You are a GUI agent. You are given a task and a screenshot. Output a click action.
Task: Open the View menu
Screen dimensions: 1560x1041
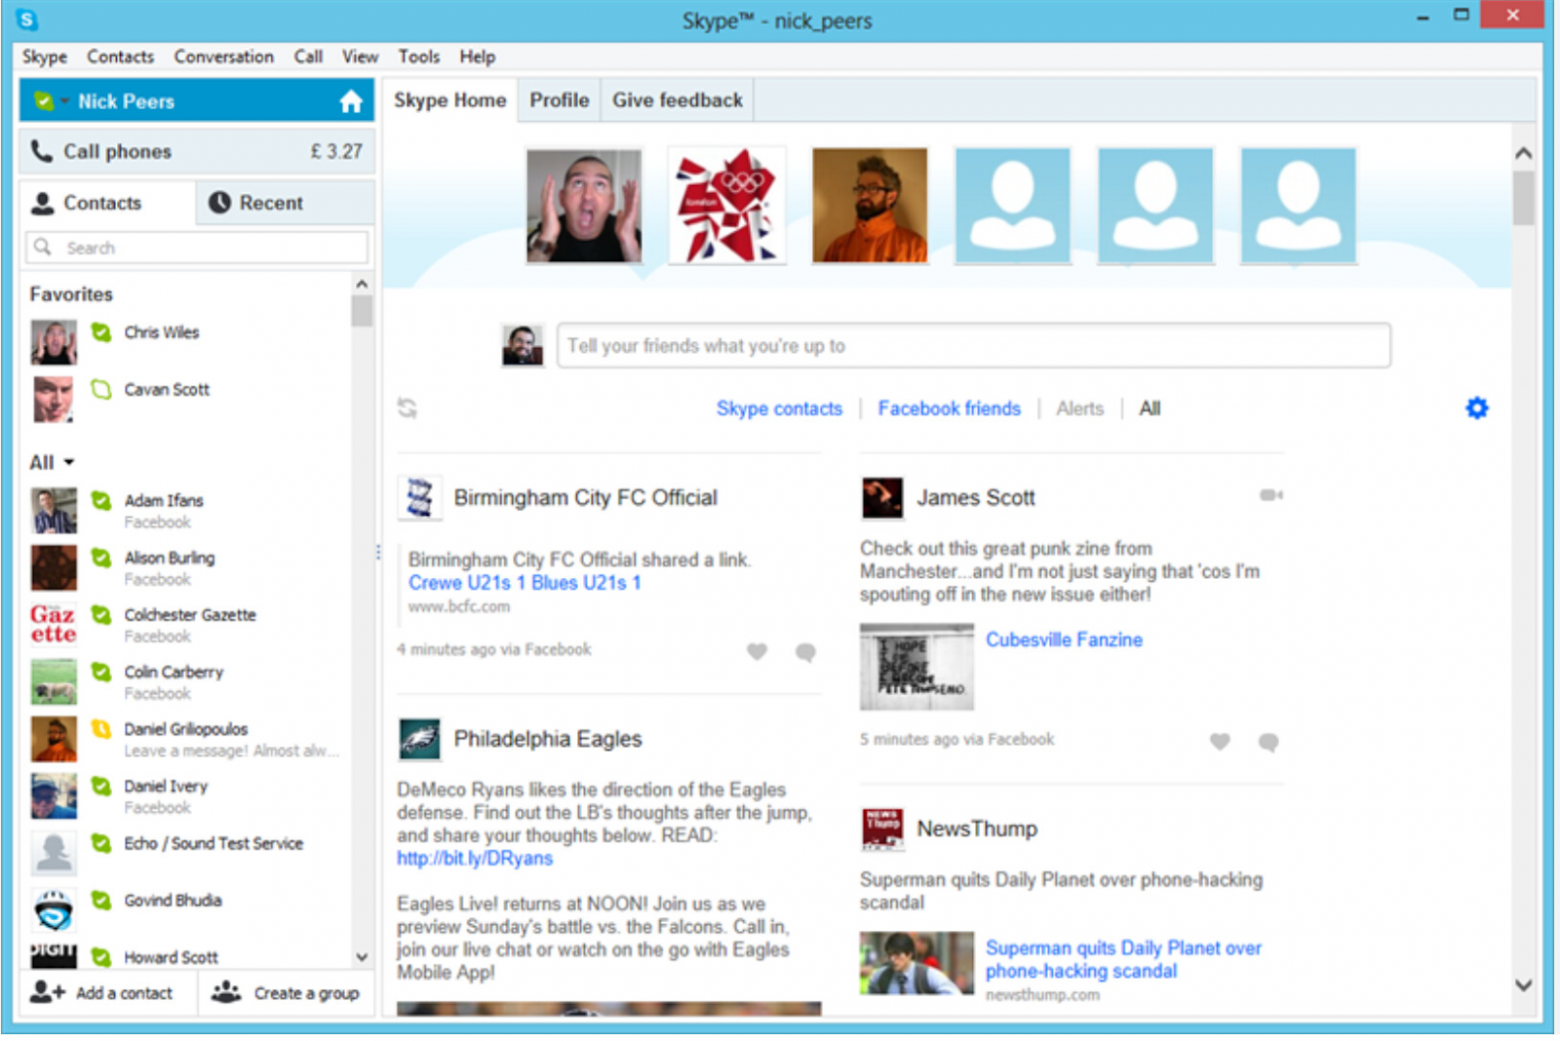pos(360,57)
